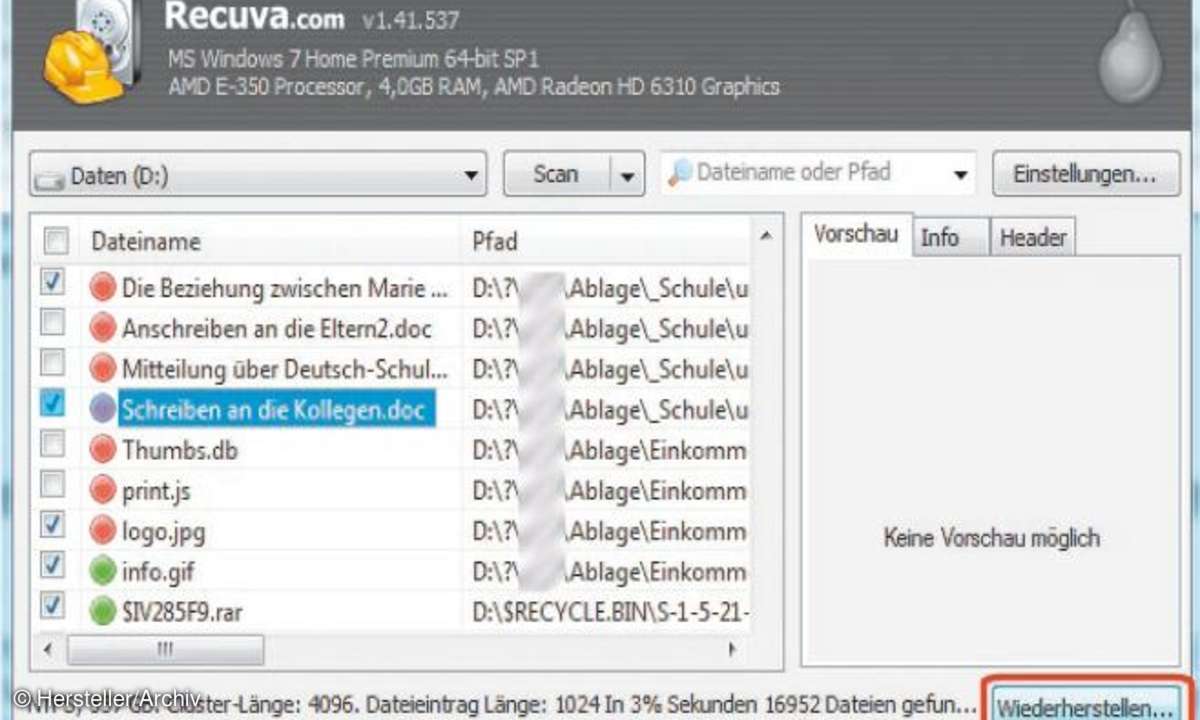Image resolution: width=1200 pixels, height=720 pixels.
Task: Uncheck the Die Beziehung zwischen Marie checkbox
Action: click(x=53, y=283)
